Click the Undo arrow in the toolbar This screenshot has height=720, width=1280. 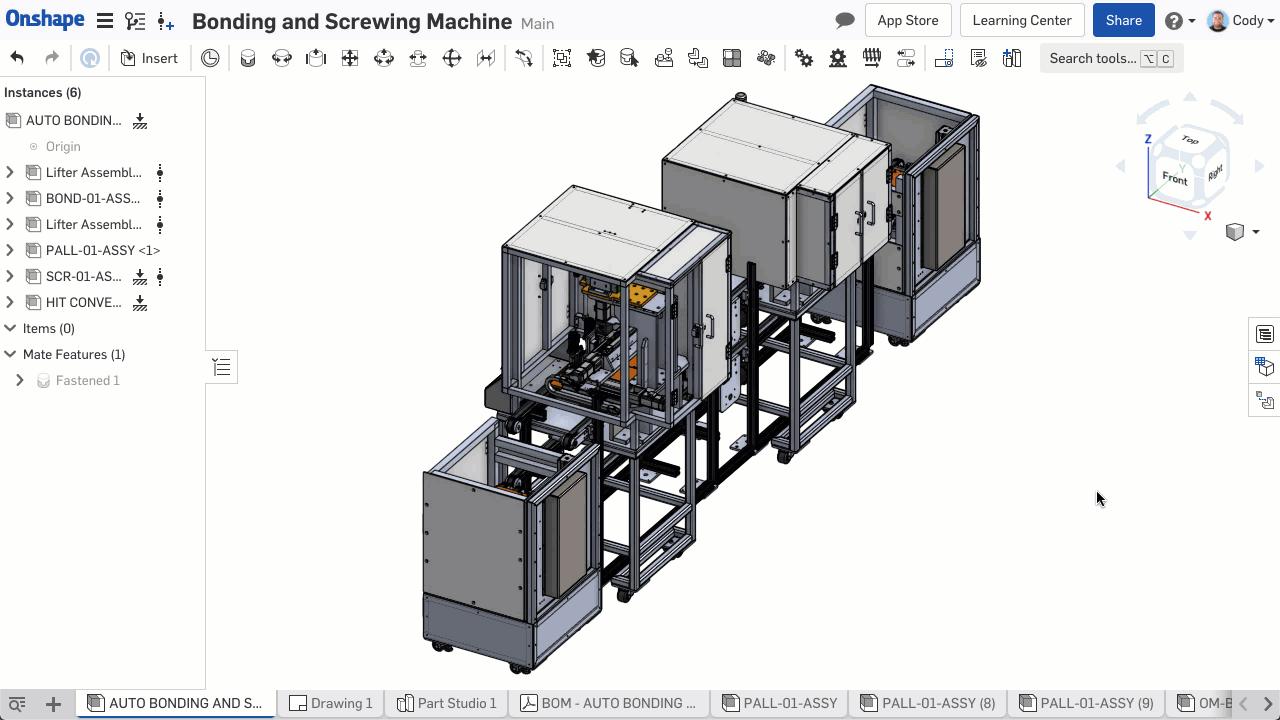(x=17, y=58)
